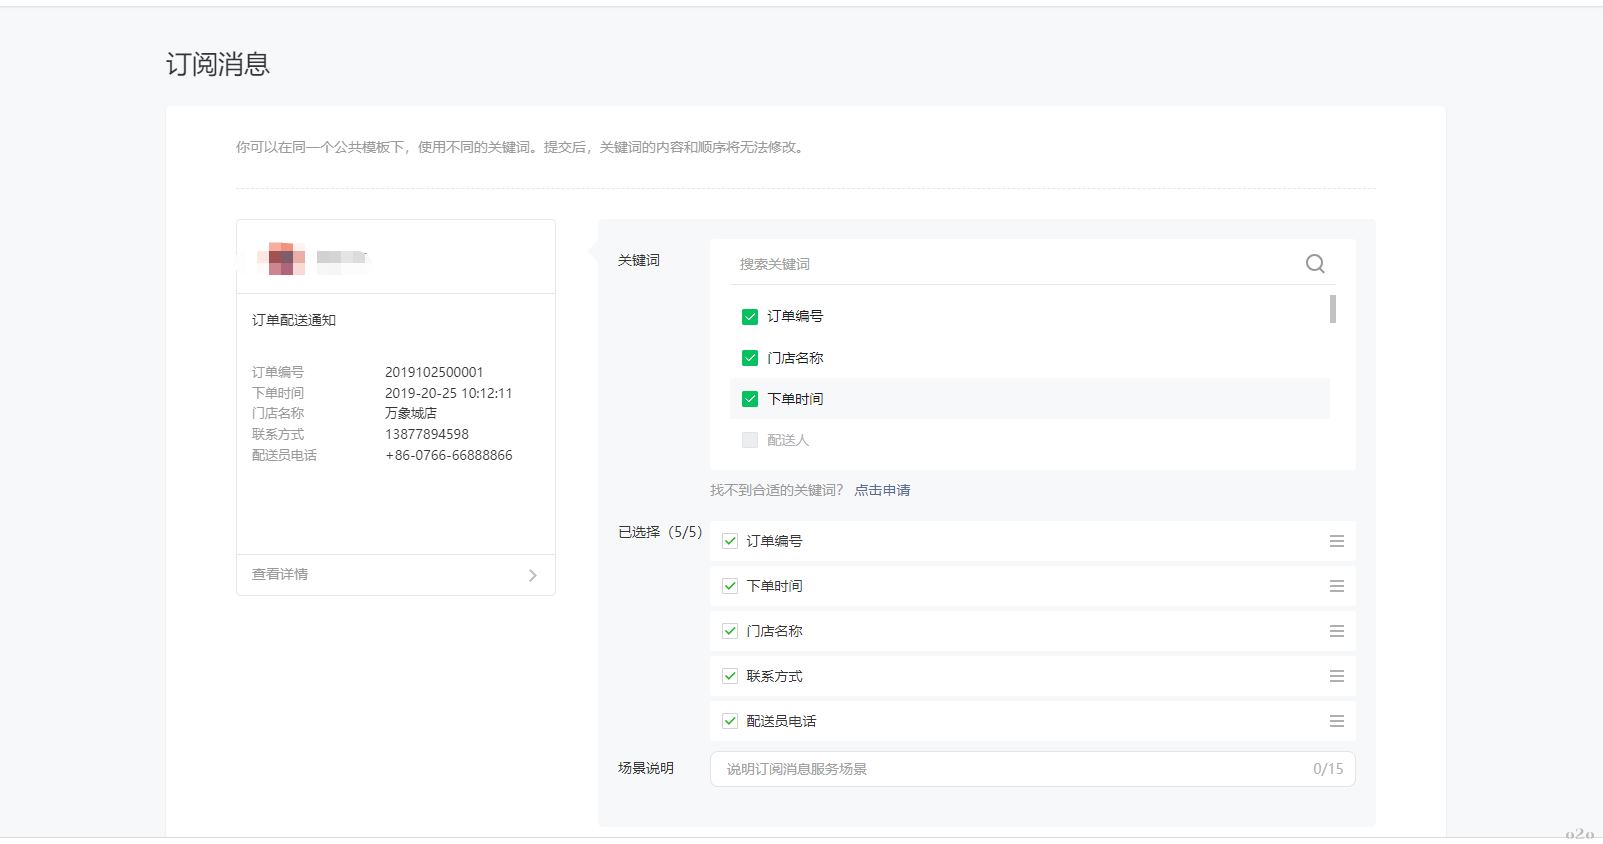
Task: Uncheck 门店名称 in the keyword list
Action: point(750,358)
